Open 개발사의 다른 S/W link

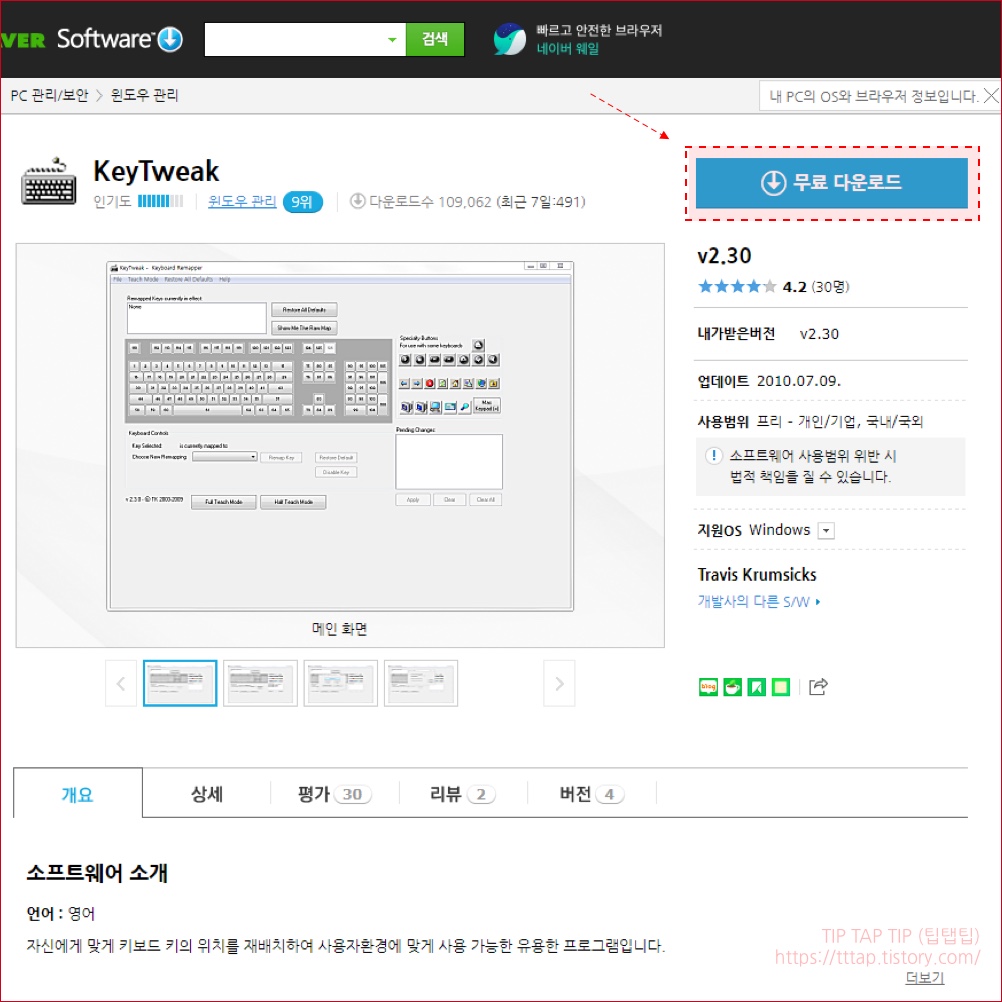(759, 601)
